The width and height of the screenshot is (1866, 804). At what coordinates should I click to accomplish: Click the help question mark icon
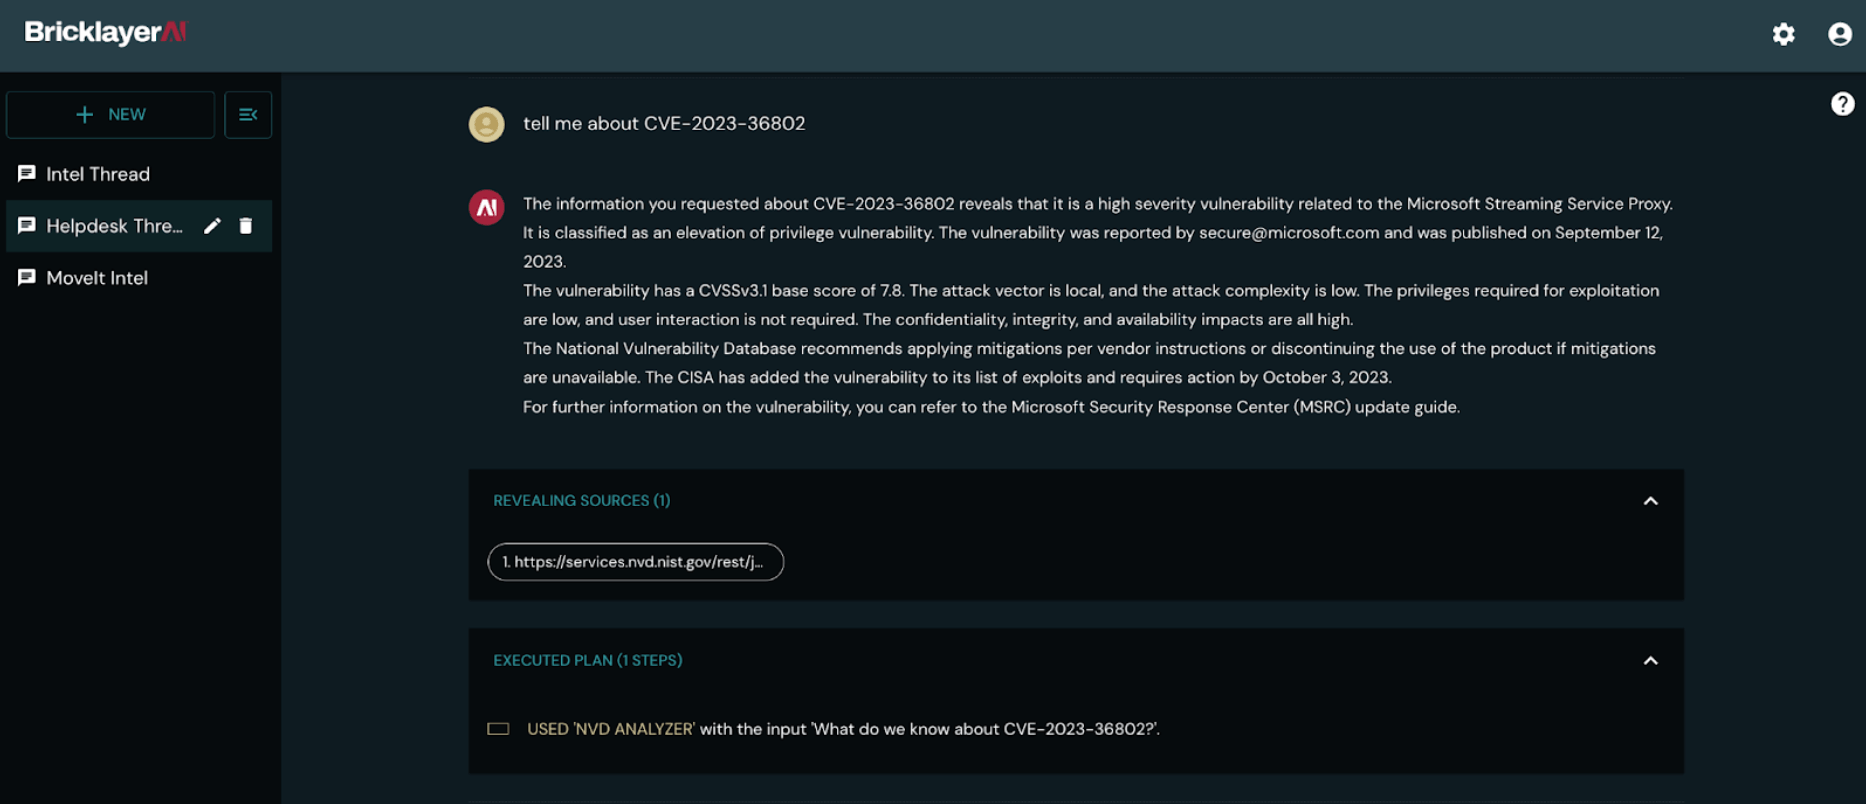click(1842, 104)
